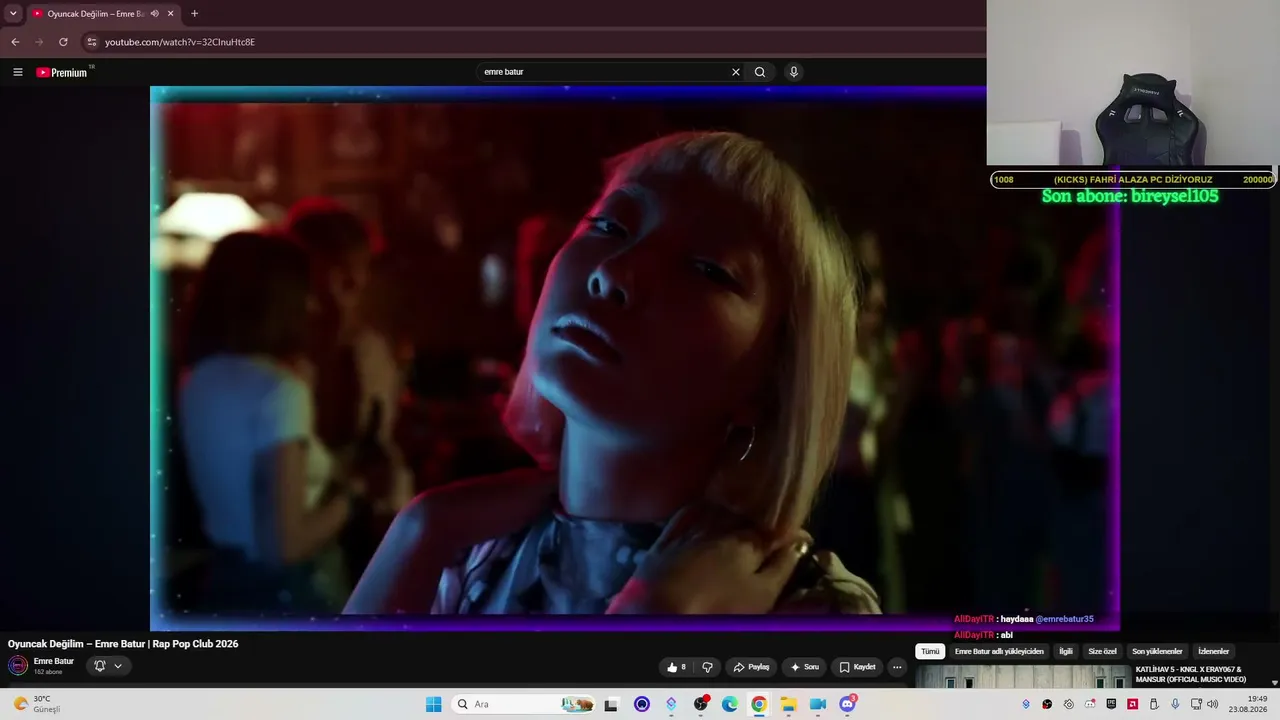
Task: Reload the YouTube page
Action: pyautogui.click(x=63, y=42)
